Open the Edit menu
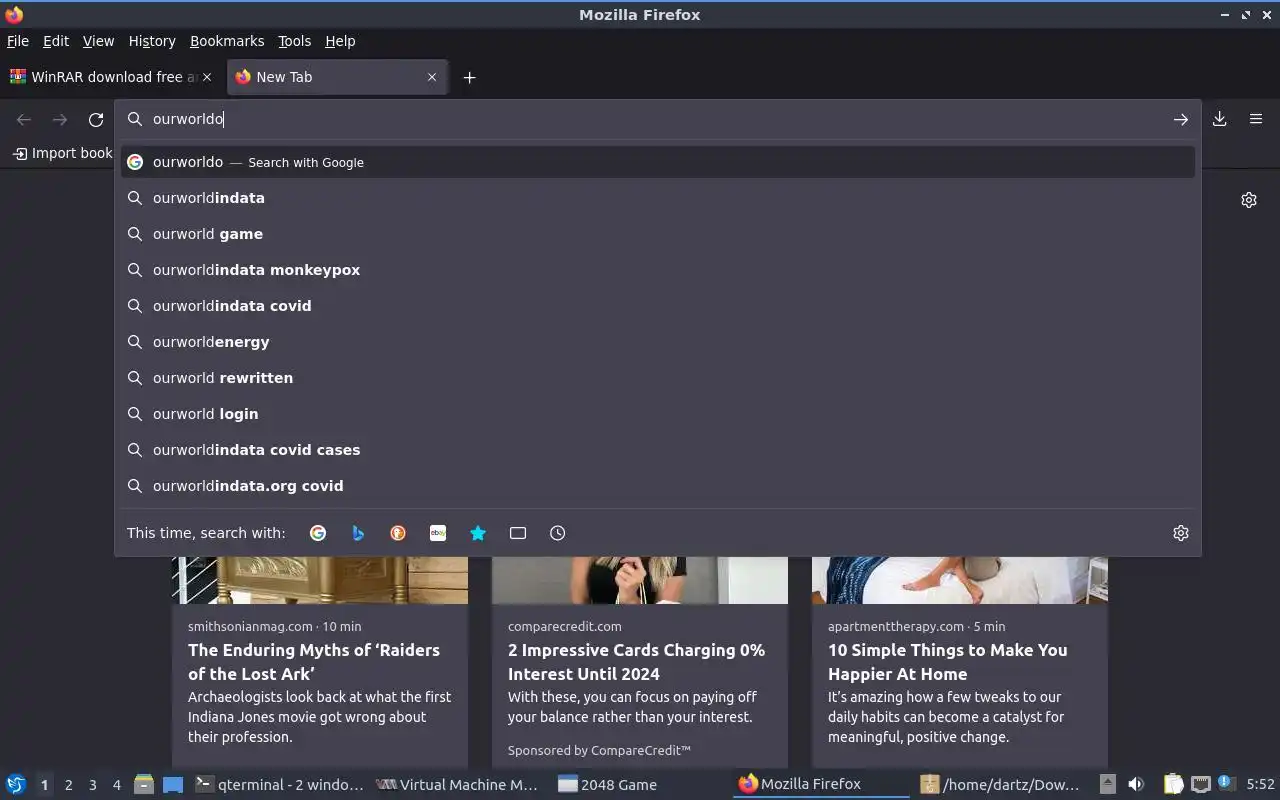 56,41
